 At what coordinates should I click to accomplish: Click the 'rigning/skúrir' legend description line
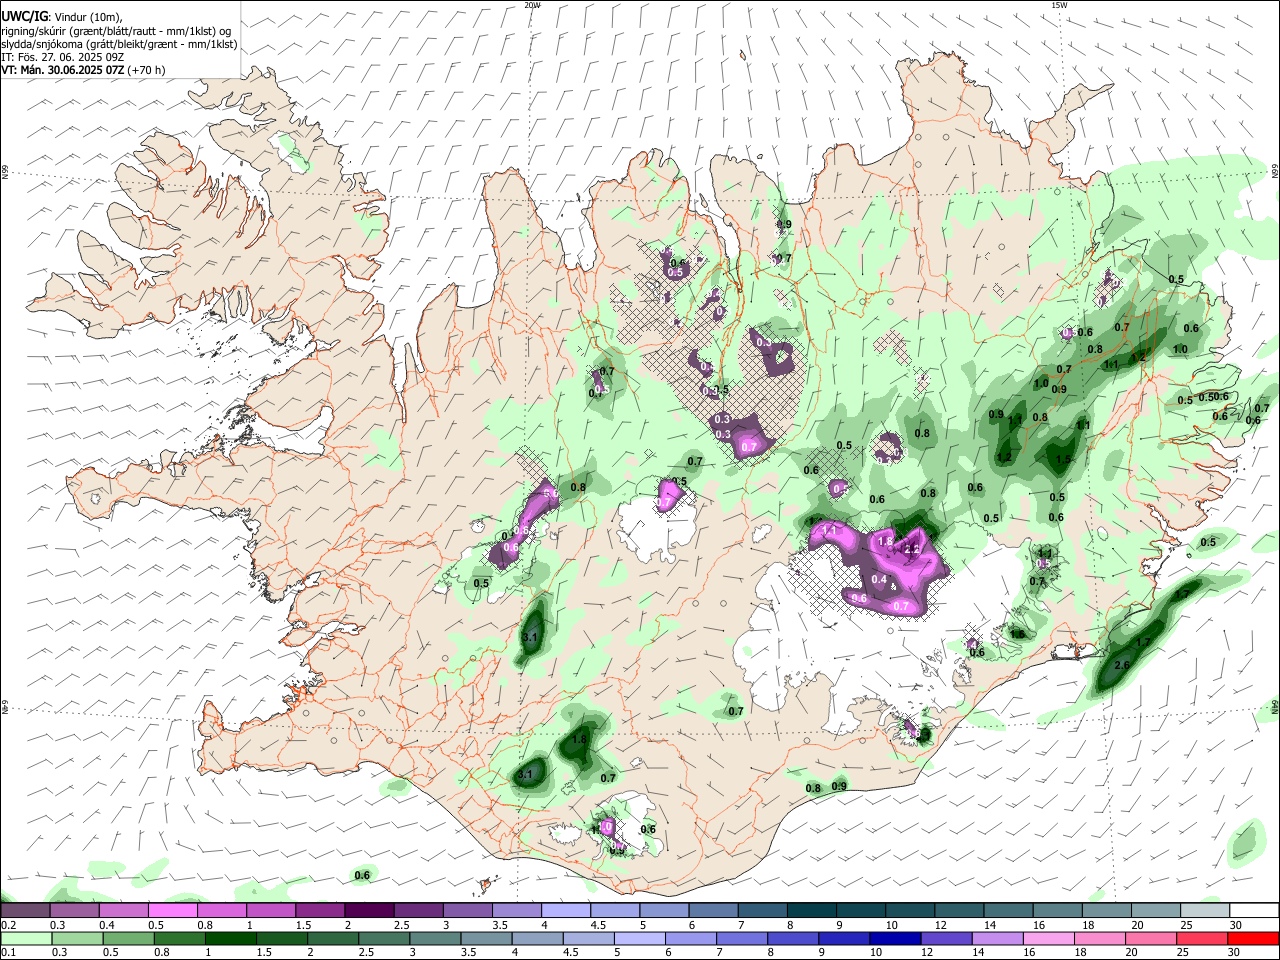(117, 30)
